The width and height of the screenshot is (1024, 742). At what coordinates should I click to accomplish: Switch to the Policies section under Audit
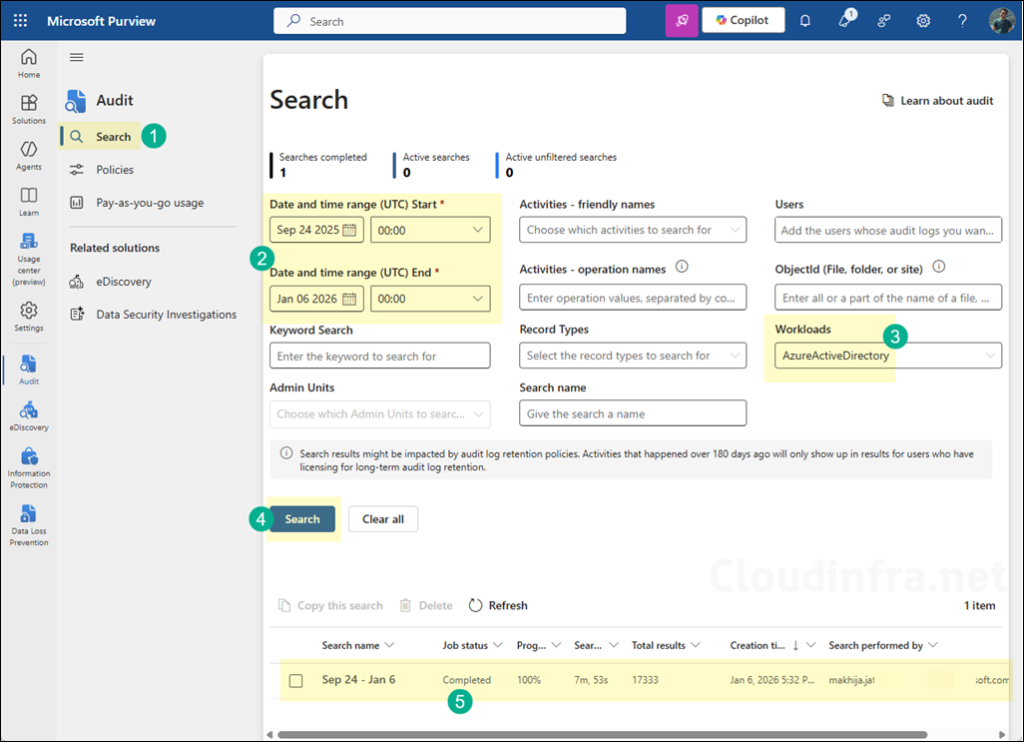point(112,169)
